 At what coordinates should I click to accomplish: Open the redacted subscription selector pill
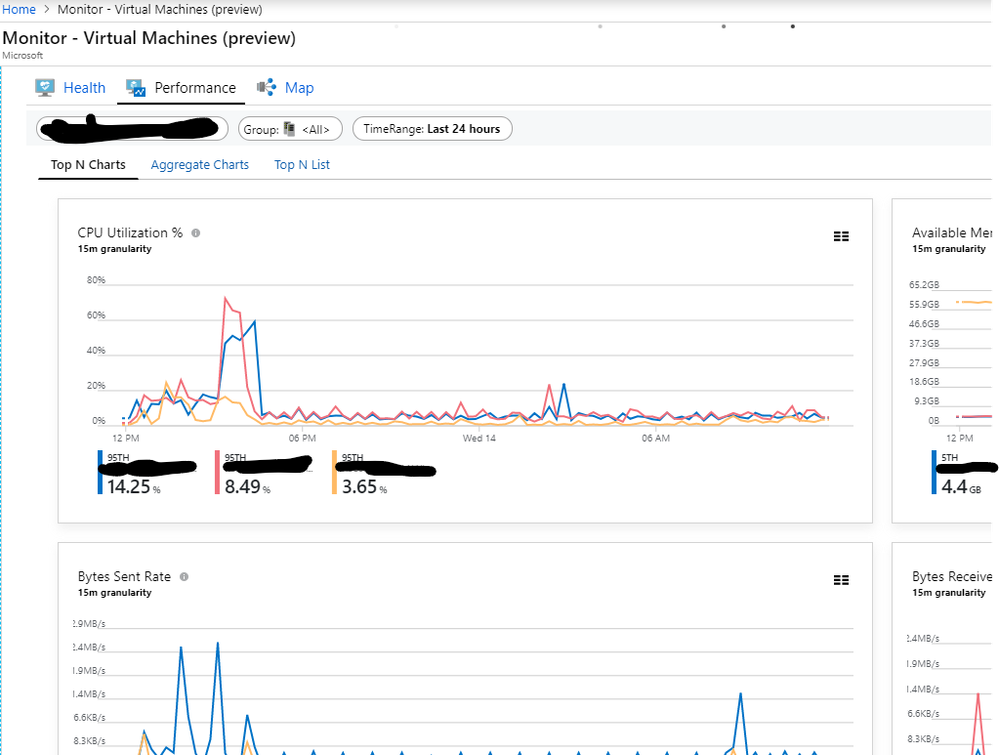click(132, 129)
